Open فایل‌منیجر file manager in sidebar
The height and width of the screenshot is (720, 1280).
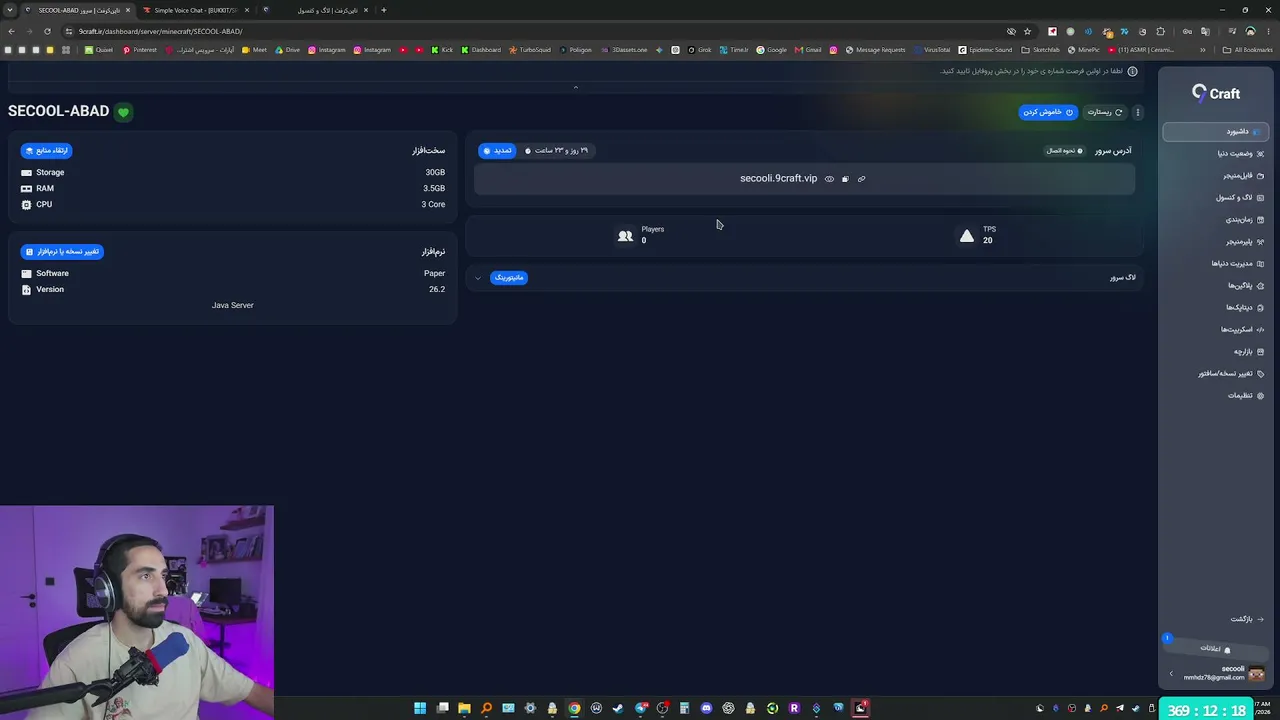click(x=1243, y=176)
